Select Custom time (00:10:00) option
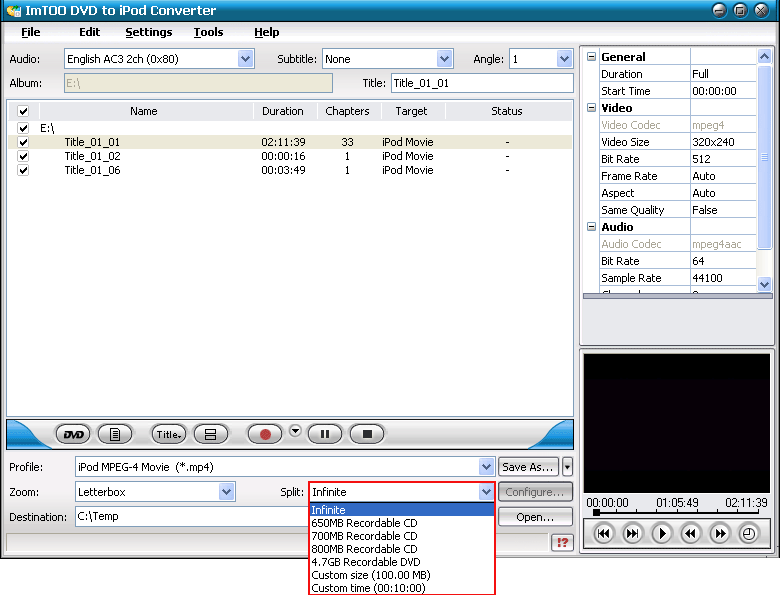The image size is (780, 595). click(x=401, y=588)
